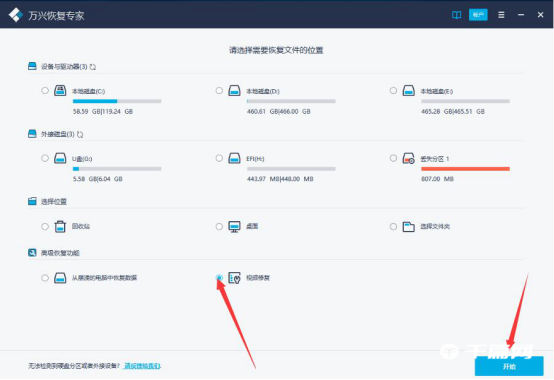Click U disk G usage bar

coord(117,169)
